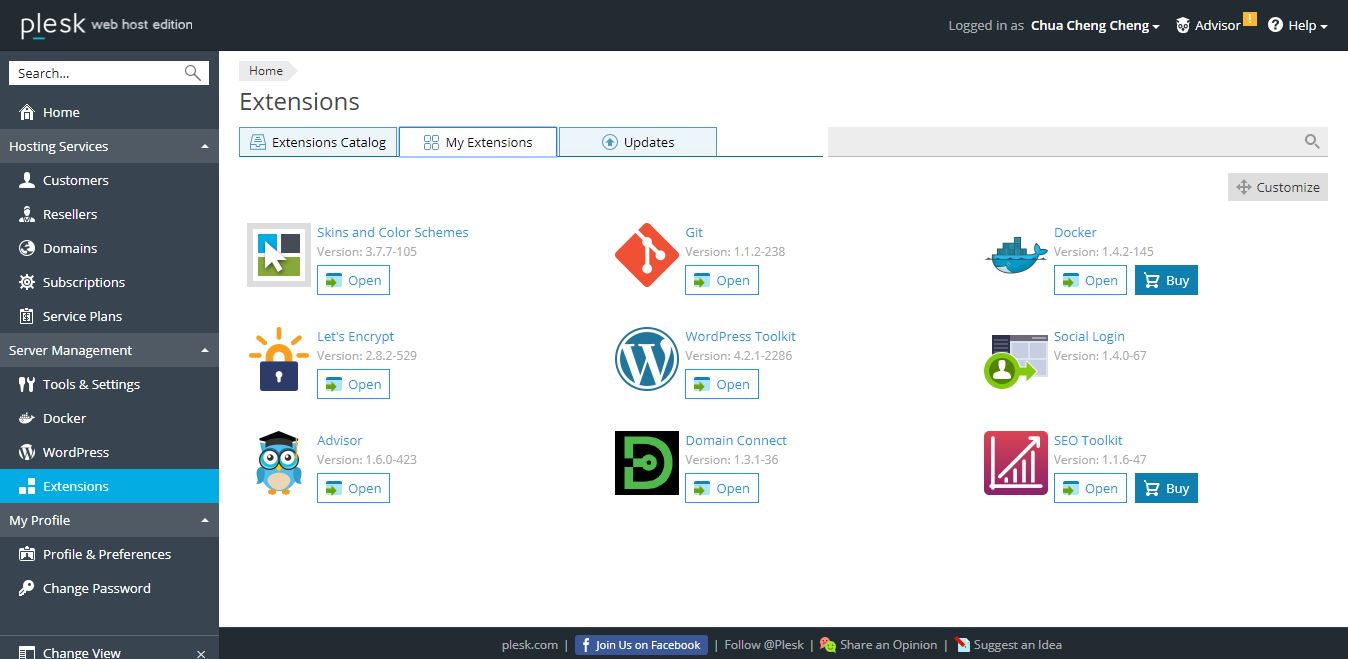Open WordPress in the sidebar
This screenshot has width=1348, height=659.
[109, 452]
